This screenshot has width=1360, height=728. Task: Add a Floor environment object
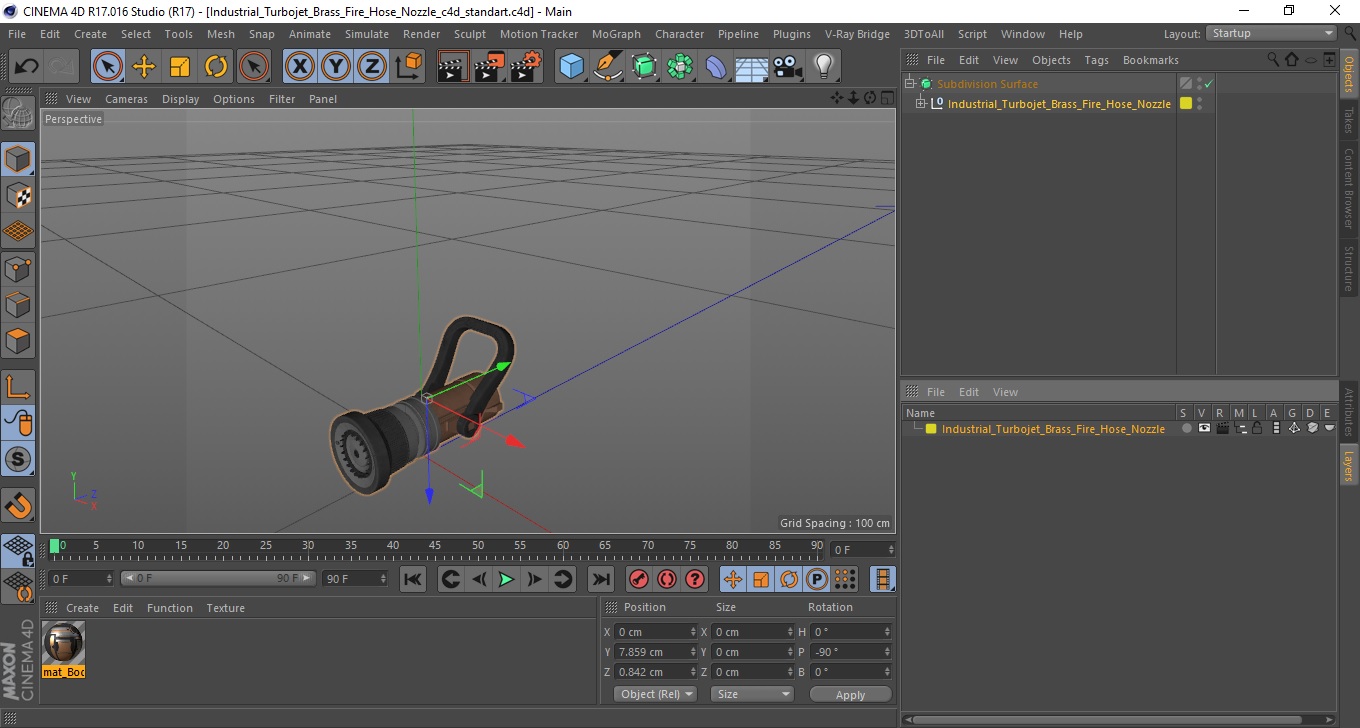click(752, 67)
